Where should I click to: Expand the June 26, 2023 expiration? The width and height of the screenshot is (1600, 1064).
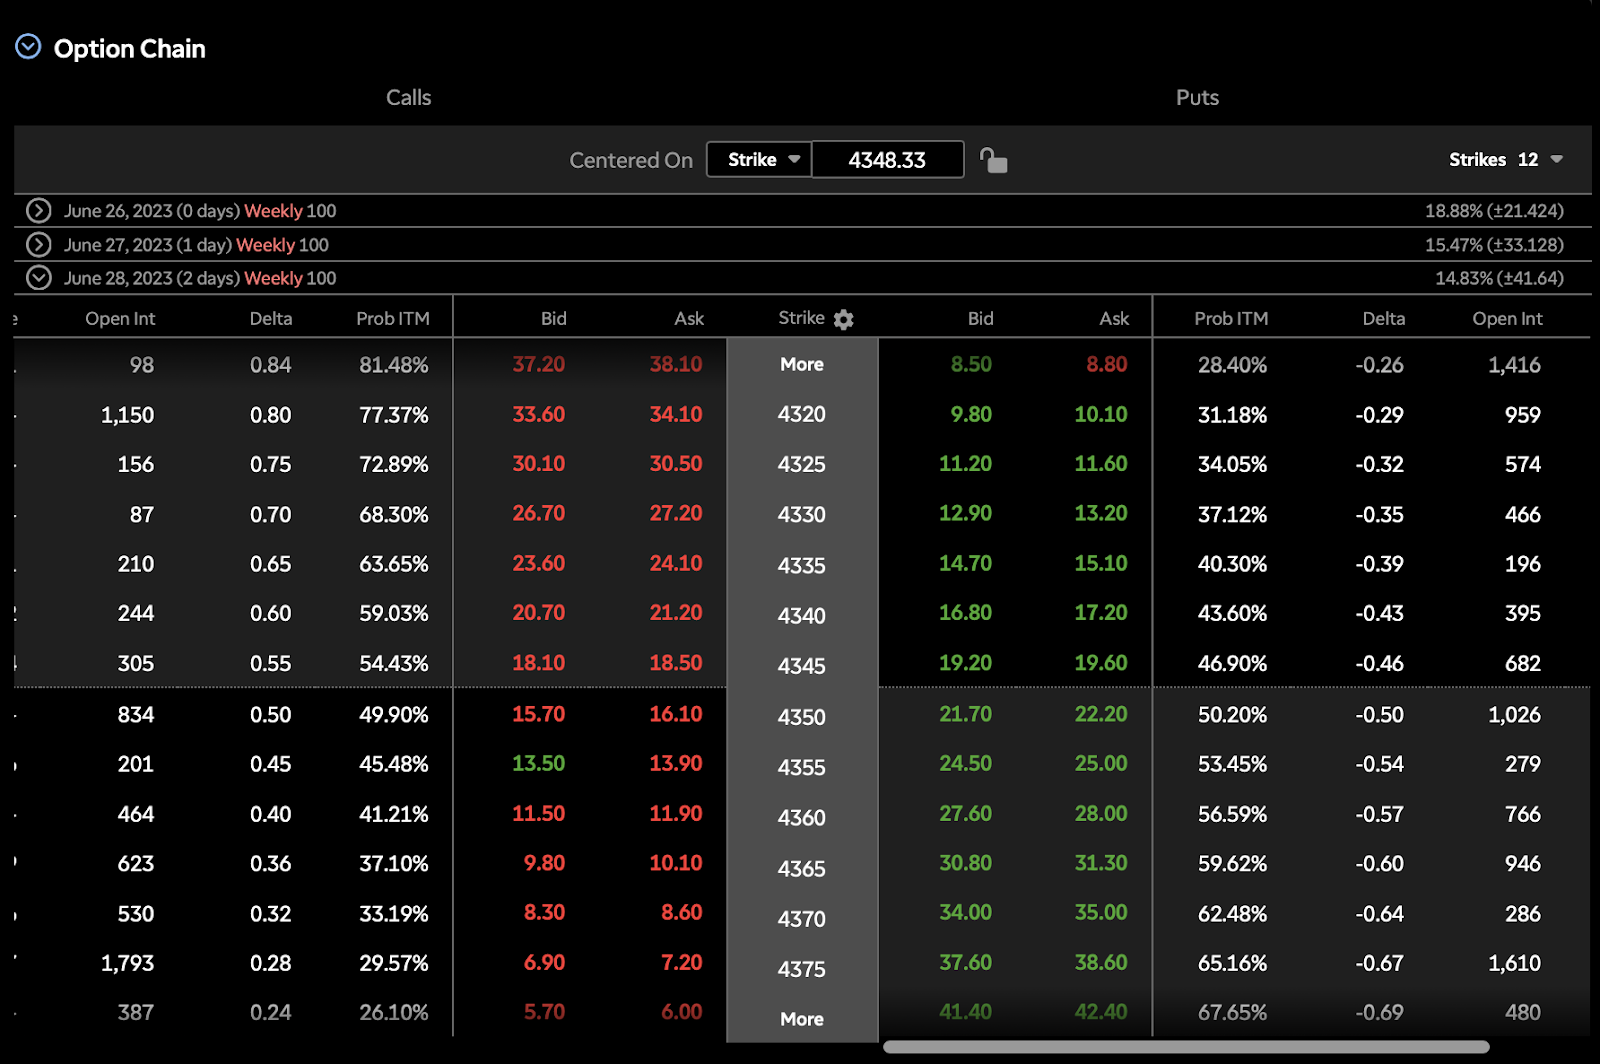pos(38,210)
